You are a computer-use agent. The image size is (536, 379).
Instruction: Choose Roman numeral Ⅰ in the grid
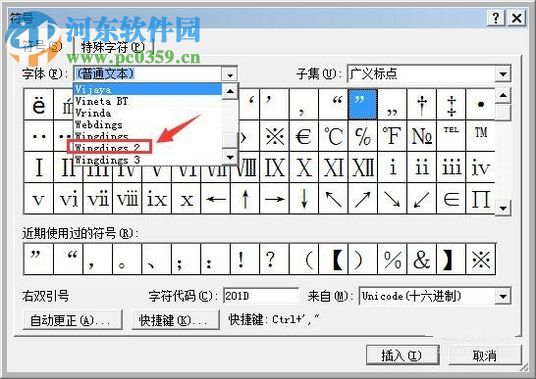39,167
